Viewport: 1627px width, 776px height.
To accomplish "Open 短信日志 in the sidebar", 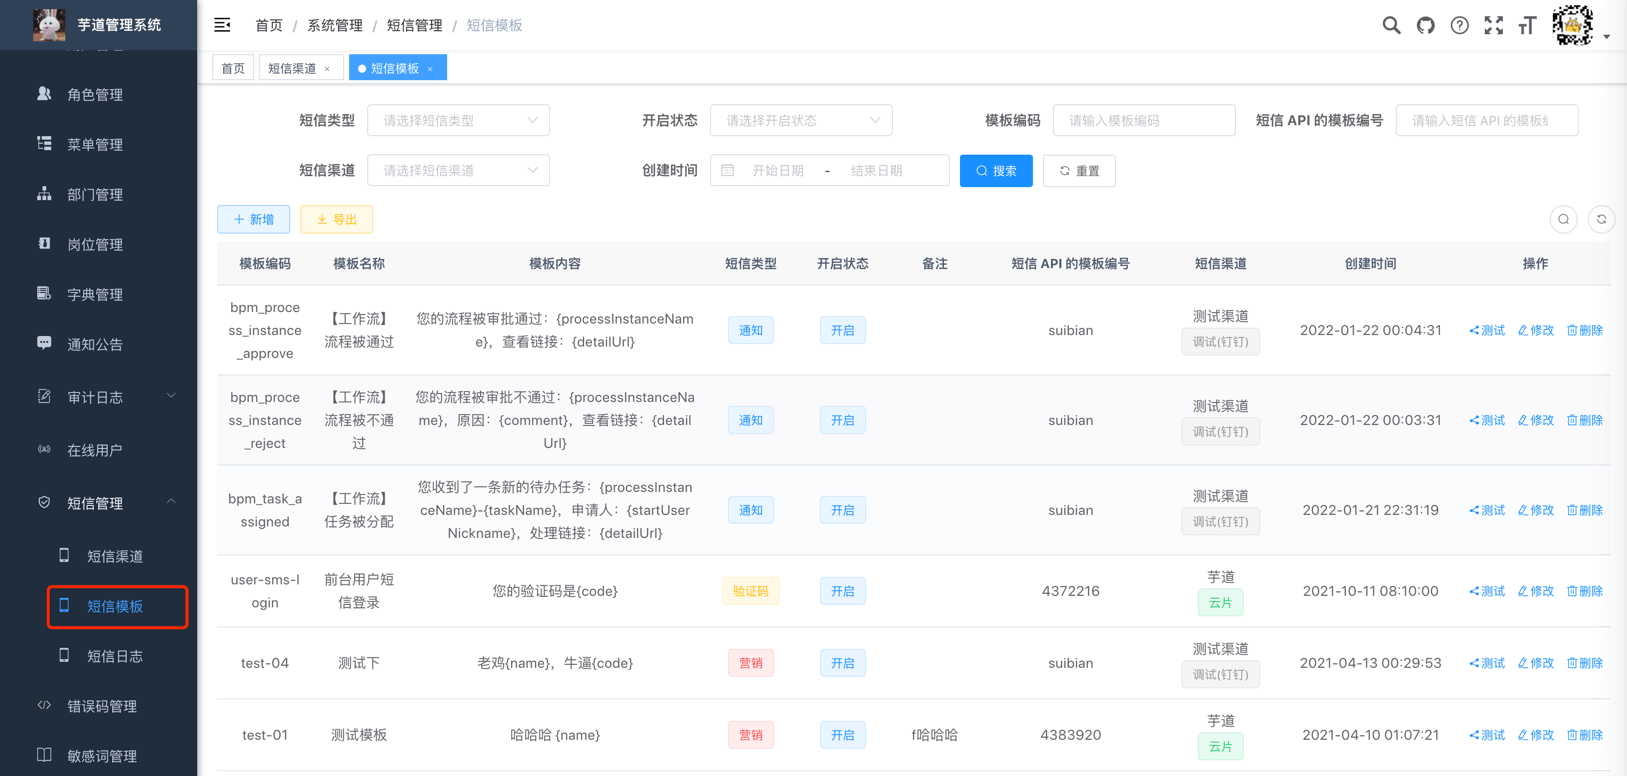I will [114, 656].
